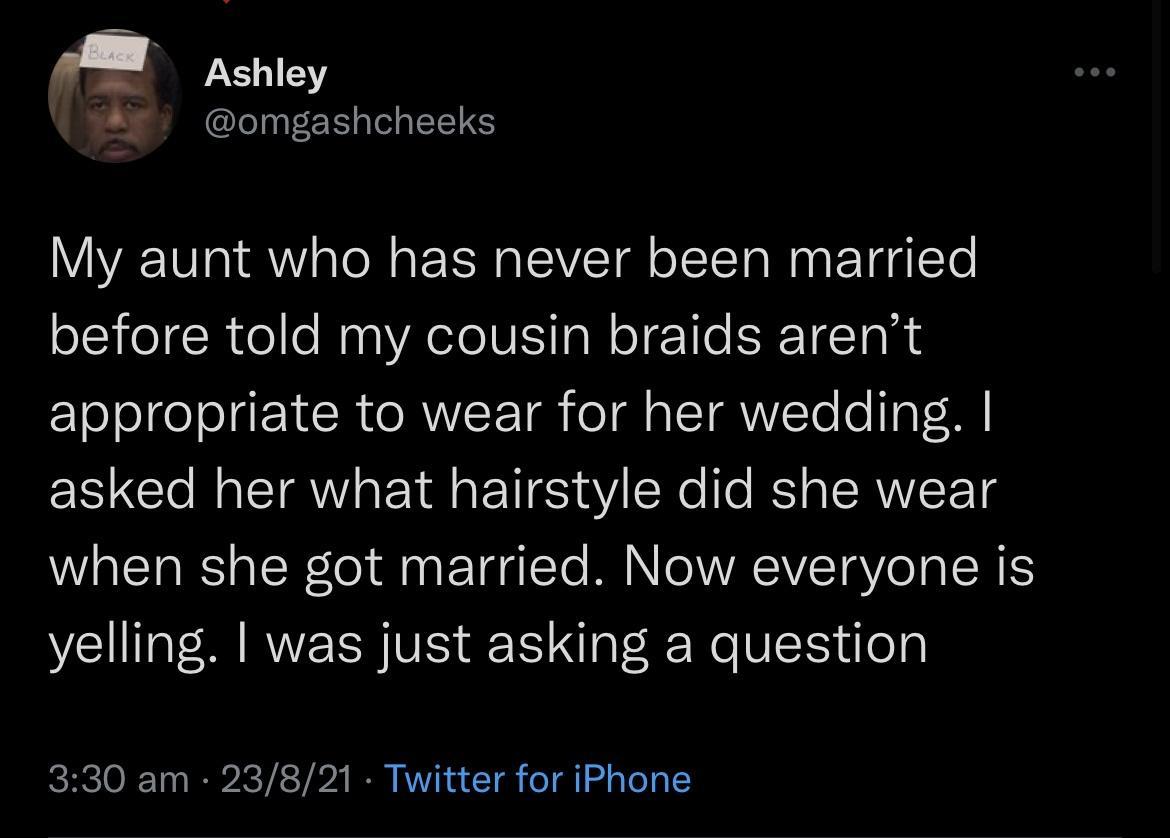This screenshot has height=838, width=1170.
Task: Click the tweet line "before told my cousin"
Action: pyautogui.click(x=483, y=336)
